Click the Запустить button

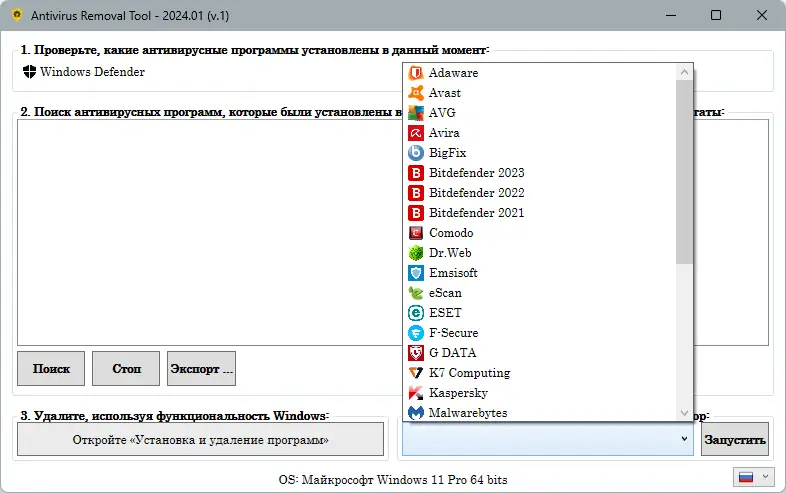pyautogui.click(x=735, y=439)
